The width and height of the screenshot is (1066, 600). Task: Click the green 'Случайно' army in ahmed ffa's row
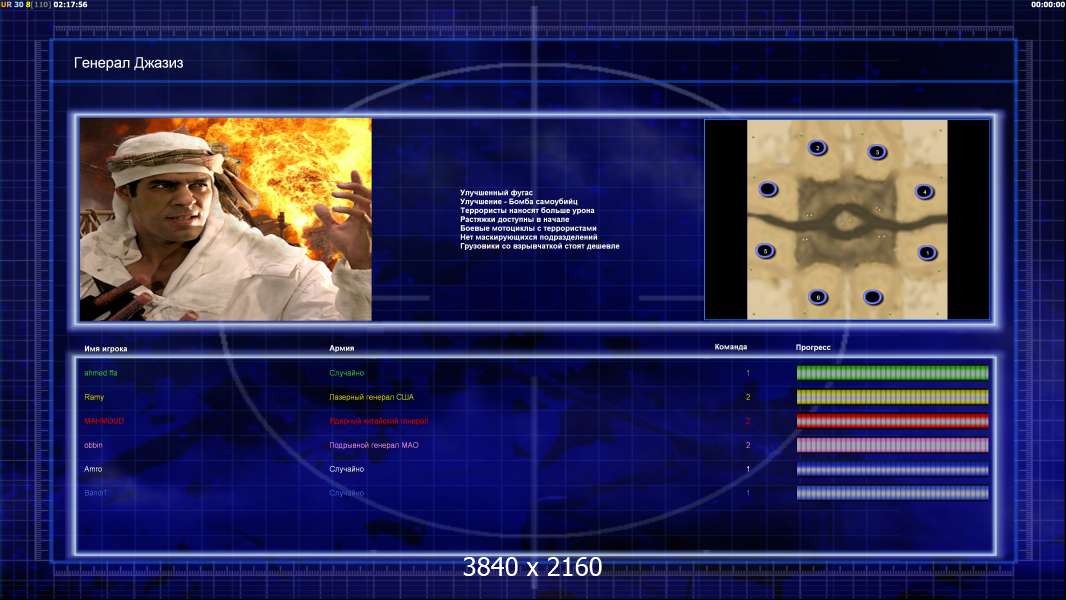tap(347, 373)
